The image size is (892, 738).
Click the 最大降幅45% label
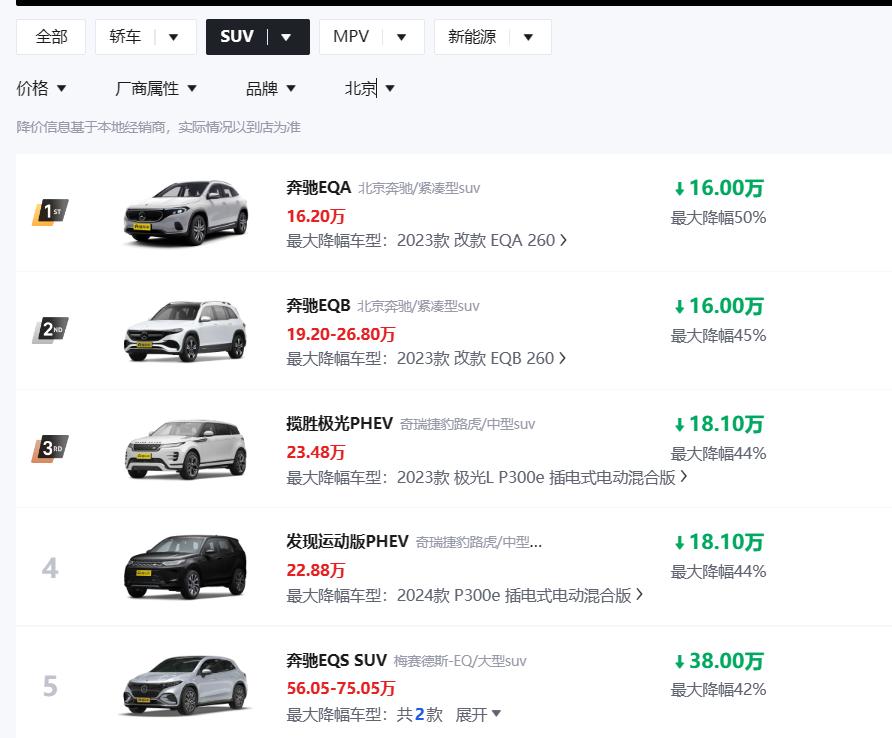(718, 336)
